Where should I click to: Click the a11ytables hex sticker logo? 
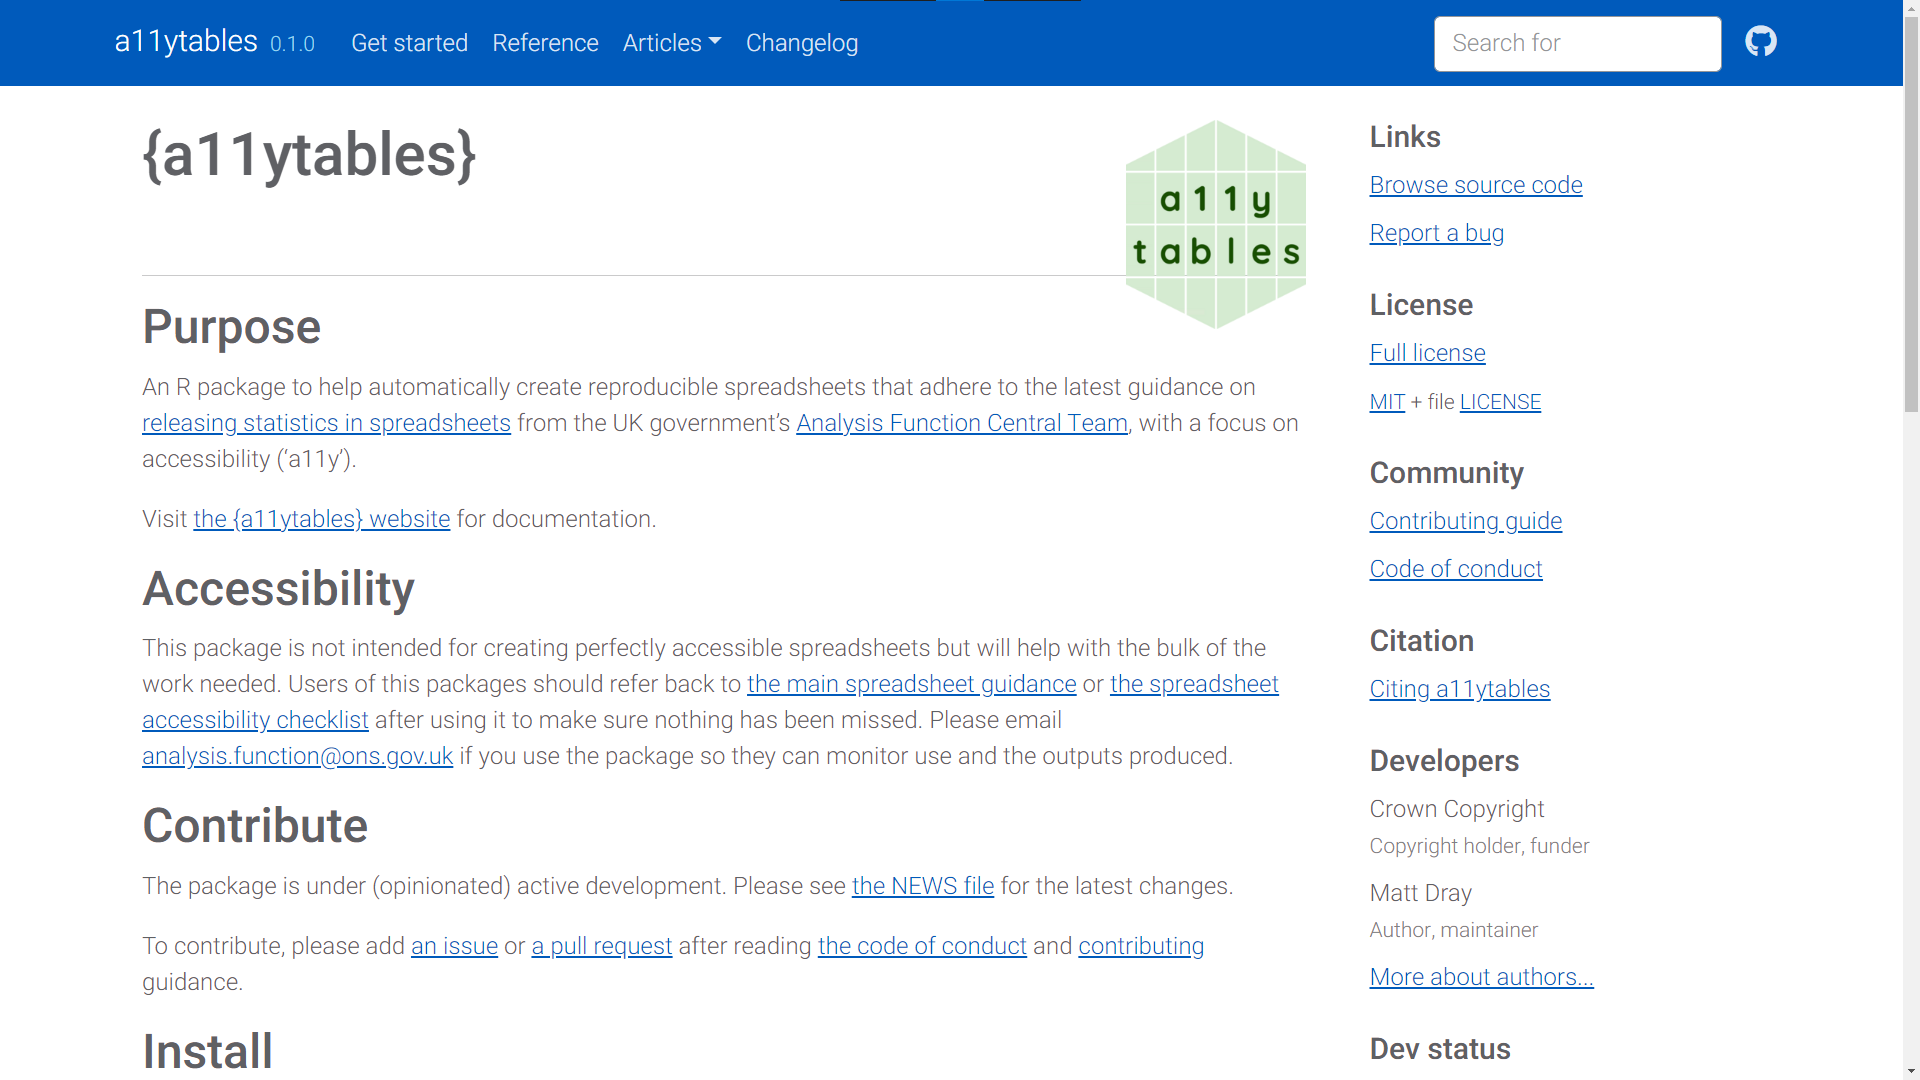click(1216, 223)
